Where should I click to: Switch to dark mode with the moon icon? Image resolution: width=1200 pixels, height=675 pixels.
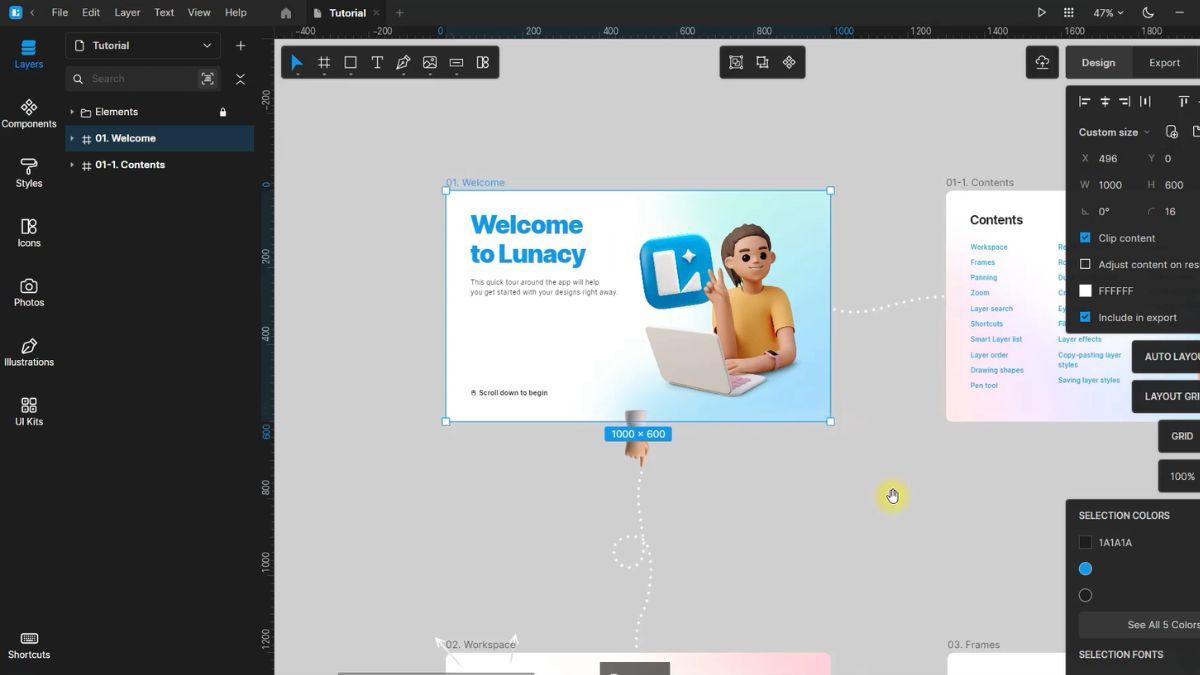pos(1148,13)
